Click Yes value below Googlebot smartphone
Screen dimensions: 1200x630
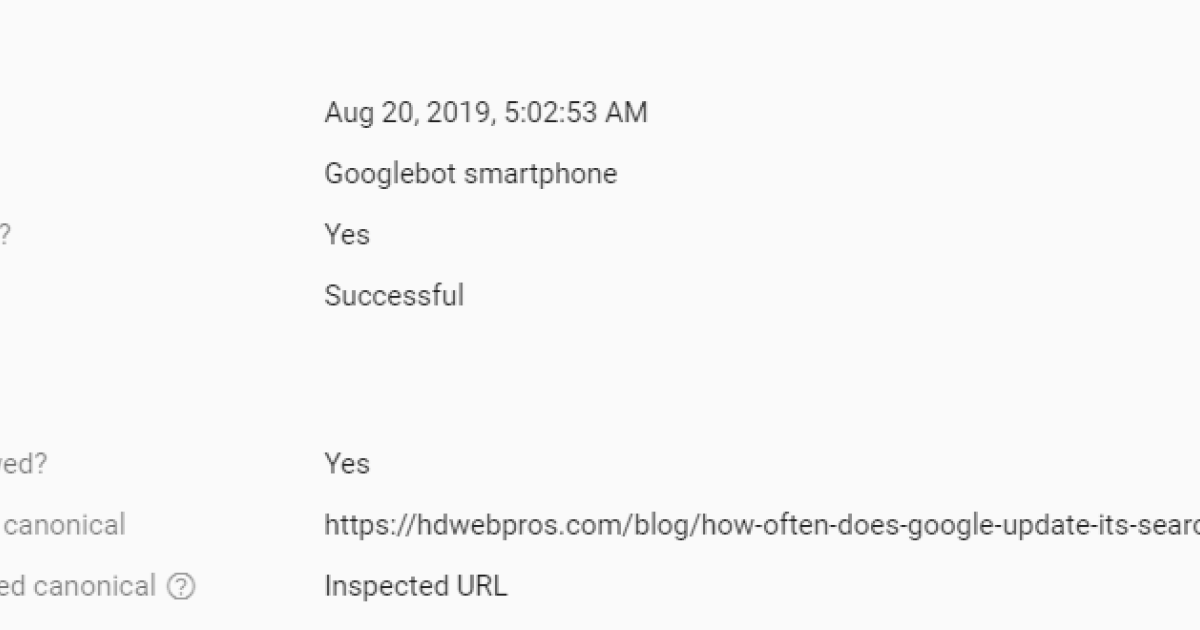(347, 235)
